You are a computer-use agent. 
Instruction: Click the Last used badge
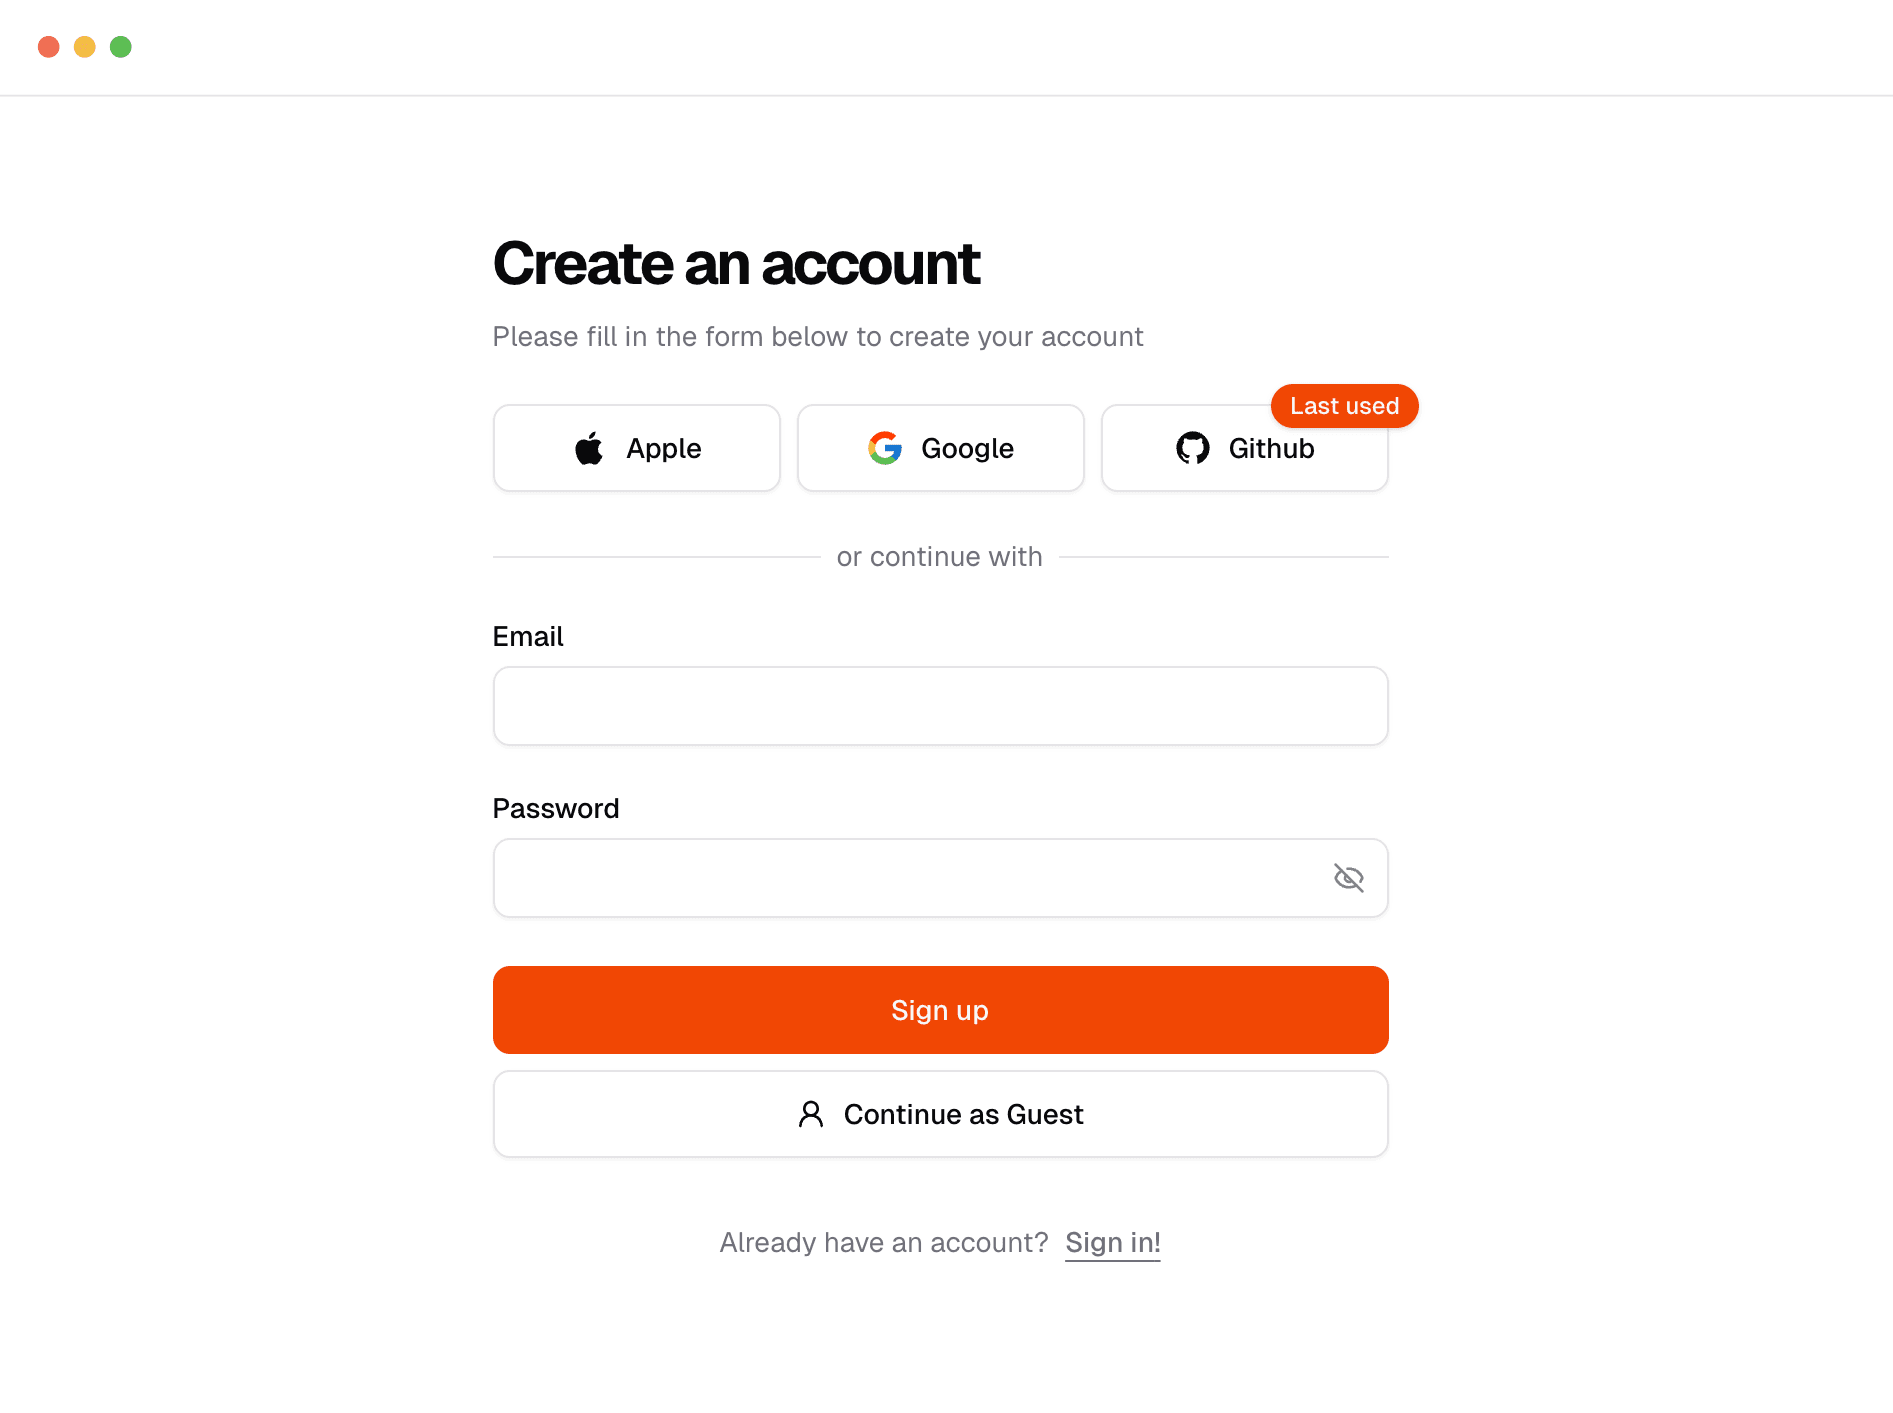(x=1344, y=406)
